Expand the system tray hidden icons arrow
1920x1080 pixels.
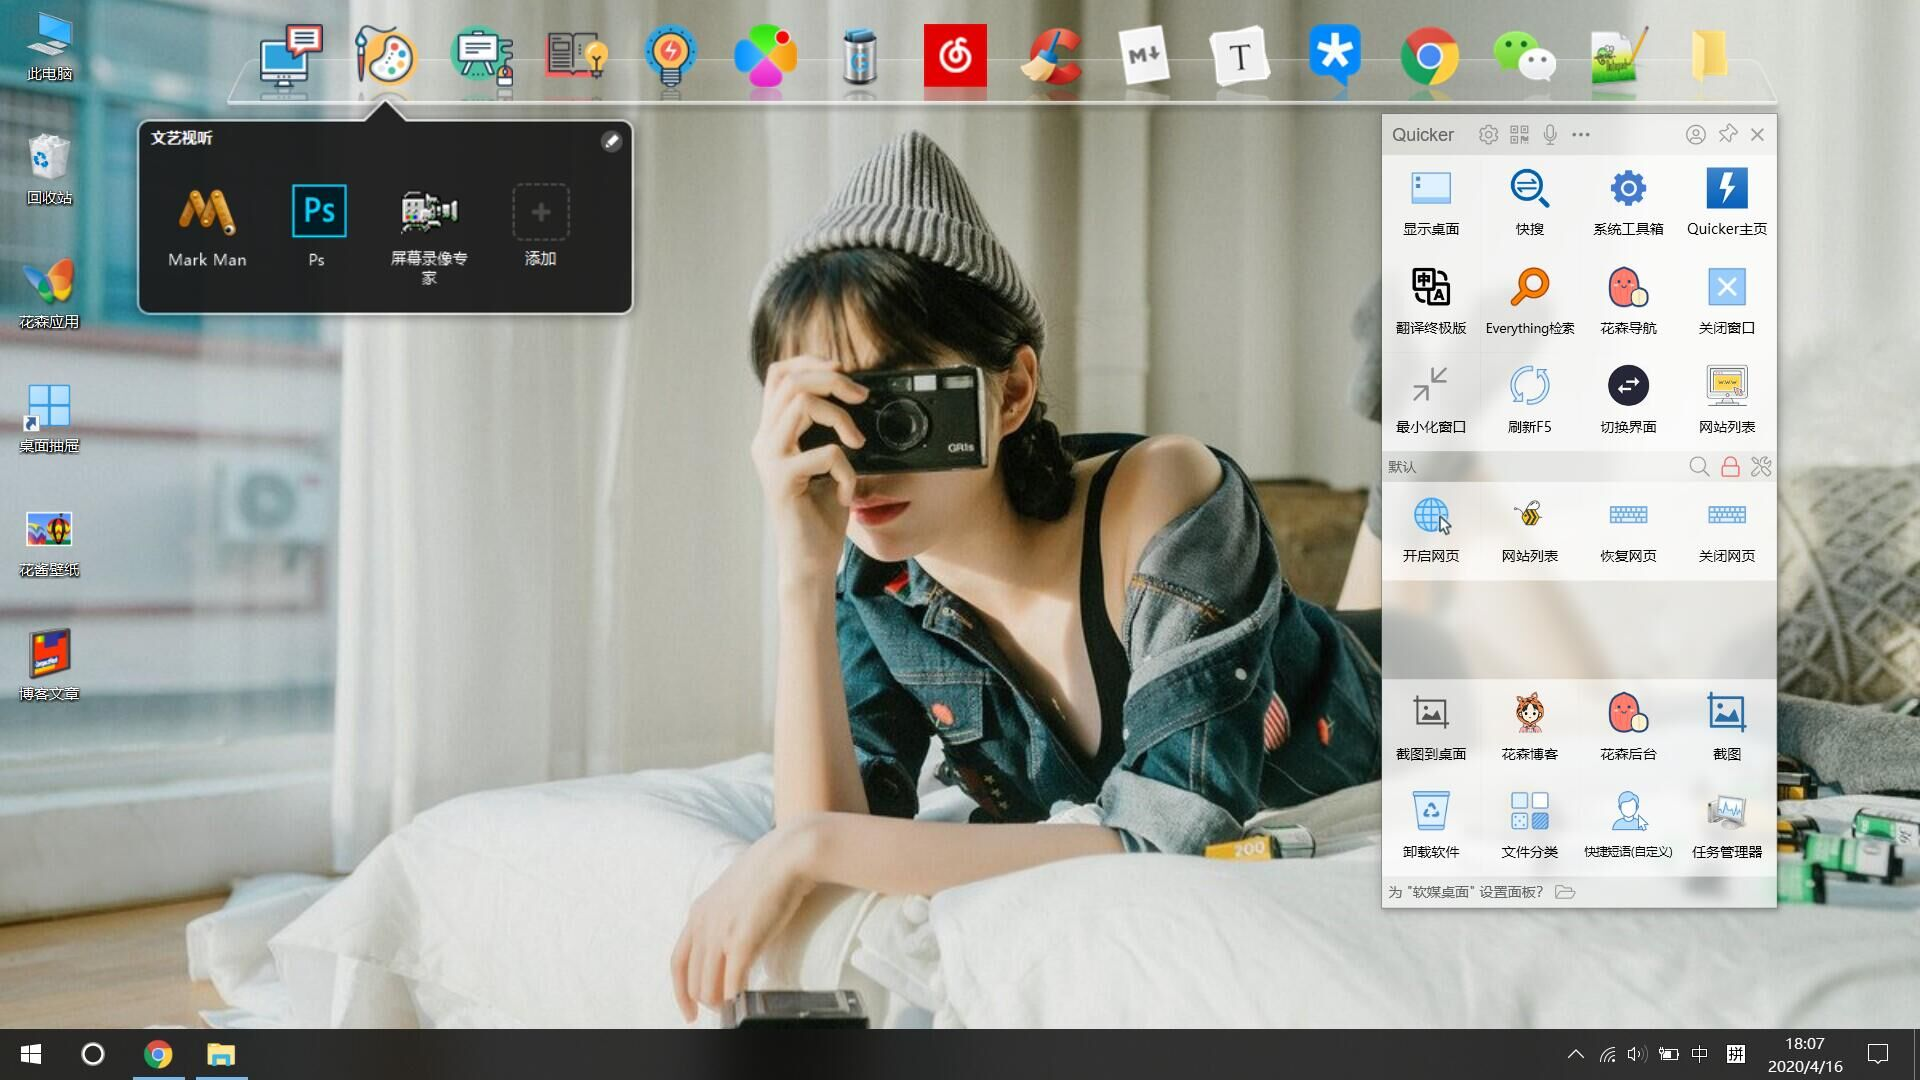1575,1054
